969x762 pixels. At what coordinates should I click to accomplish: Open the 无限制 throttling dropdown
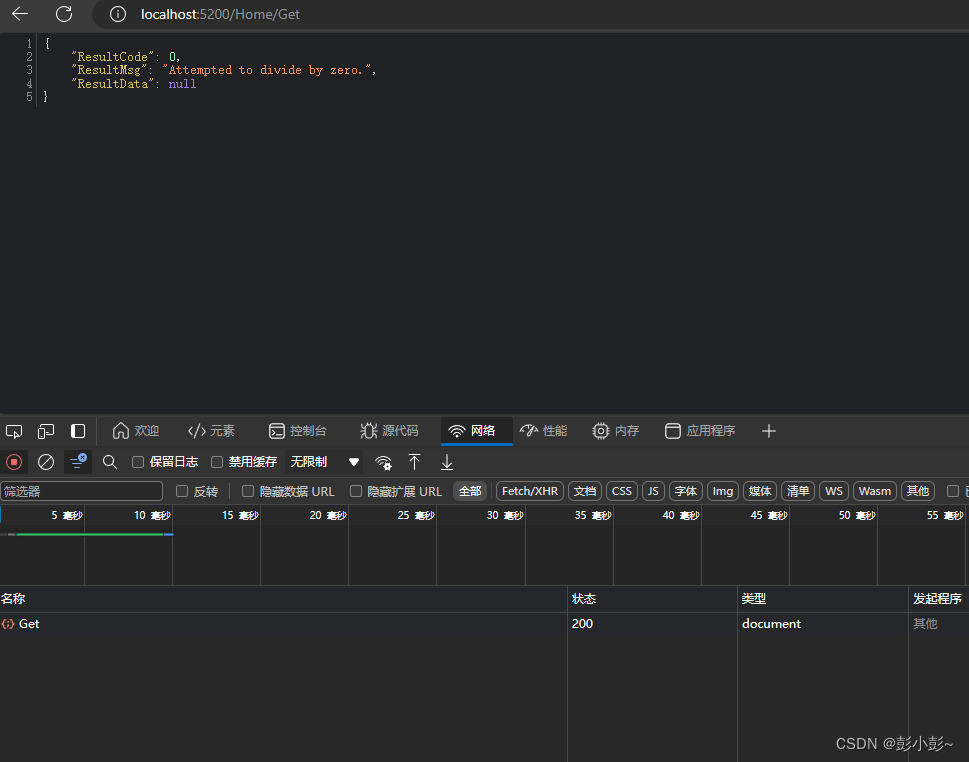(x=324, y=462)
